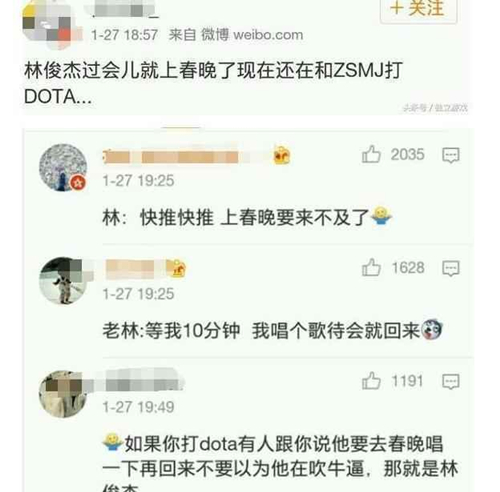
Task: Click the crown badge beside first commenter name
Action: click(x=282, y=155)
